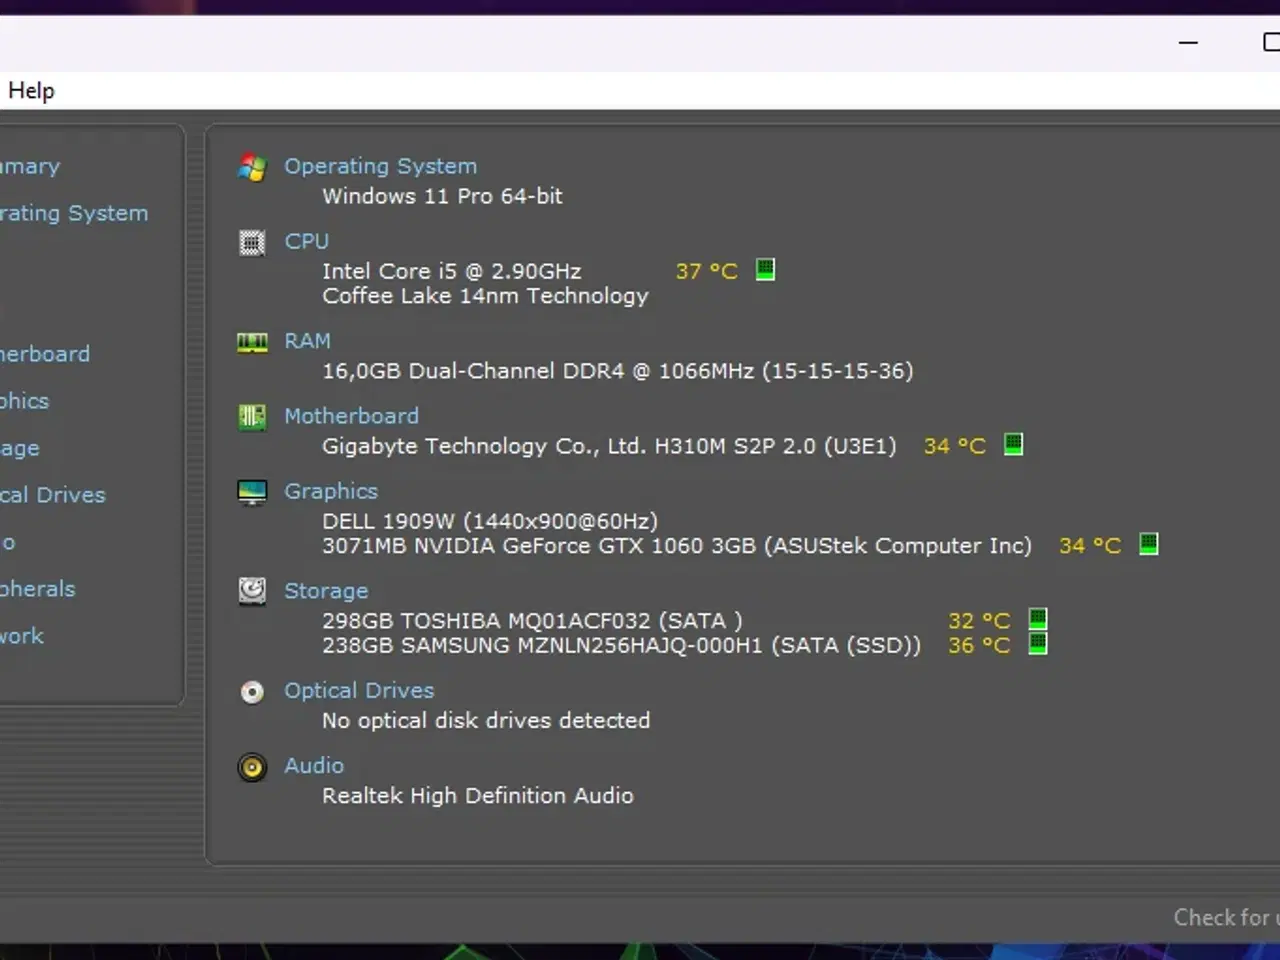This screenshot has width=1280, height=960.
Task: Click the Motherboard section icon
Action: pos(251,417)
